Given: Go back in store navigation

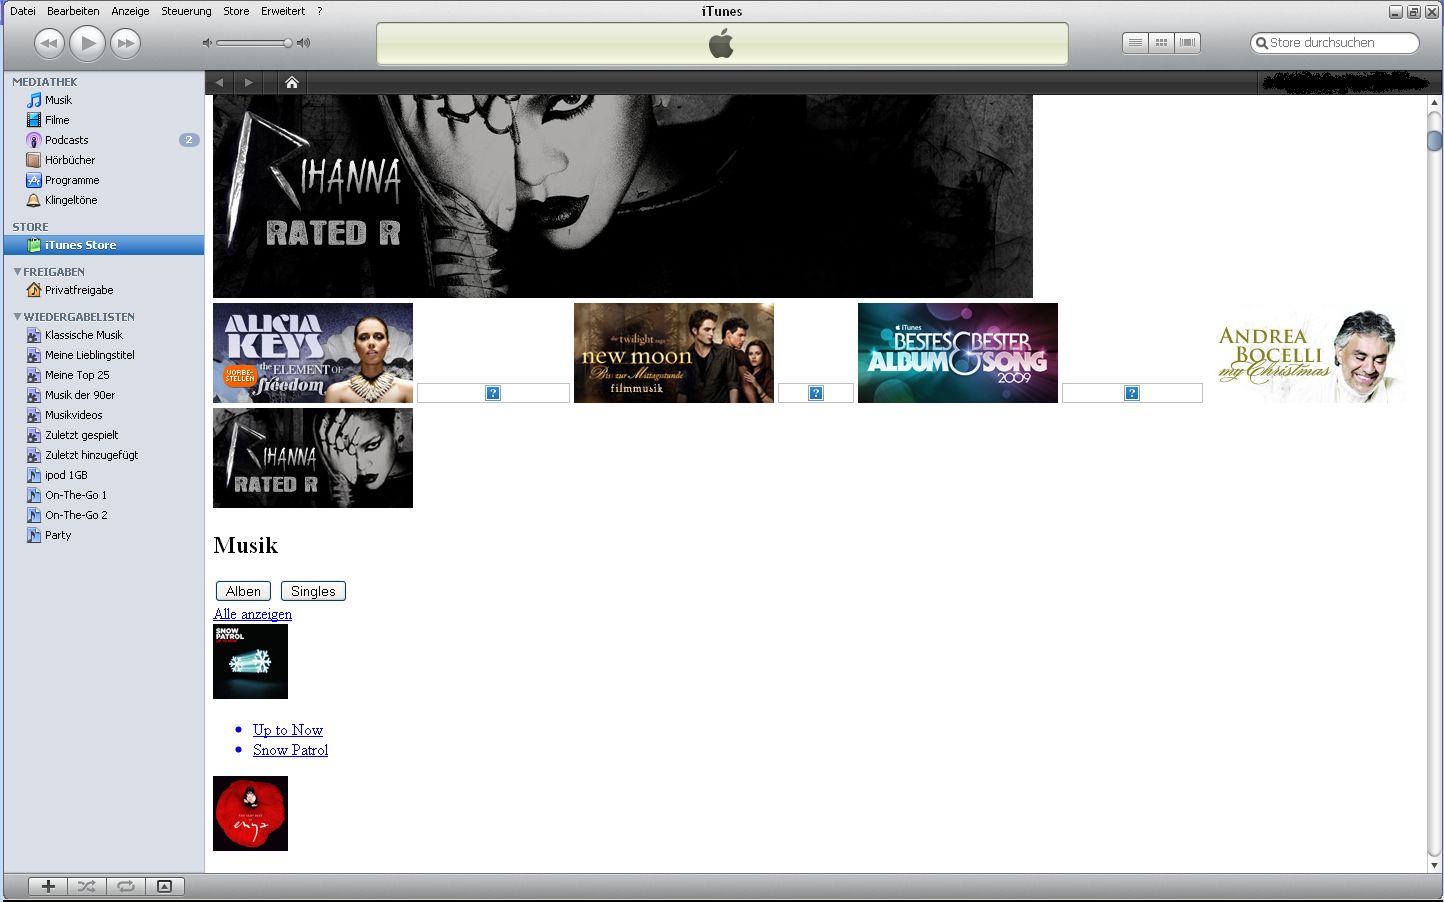Looking at the screenshot, I should tap(220, 82).
